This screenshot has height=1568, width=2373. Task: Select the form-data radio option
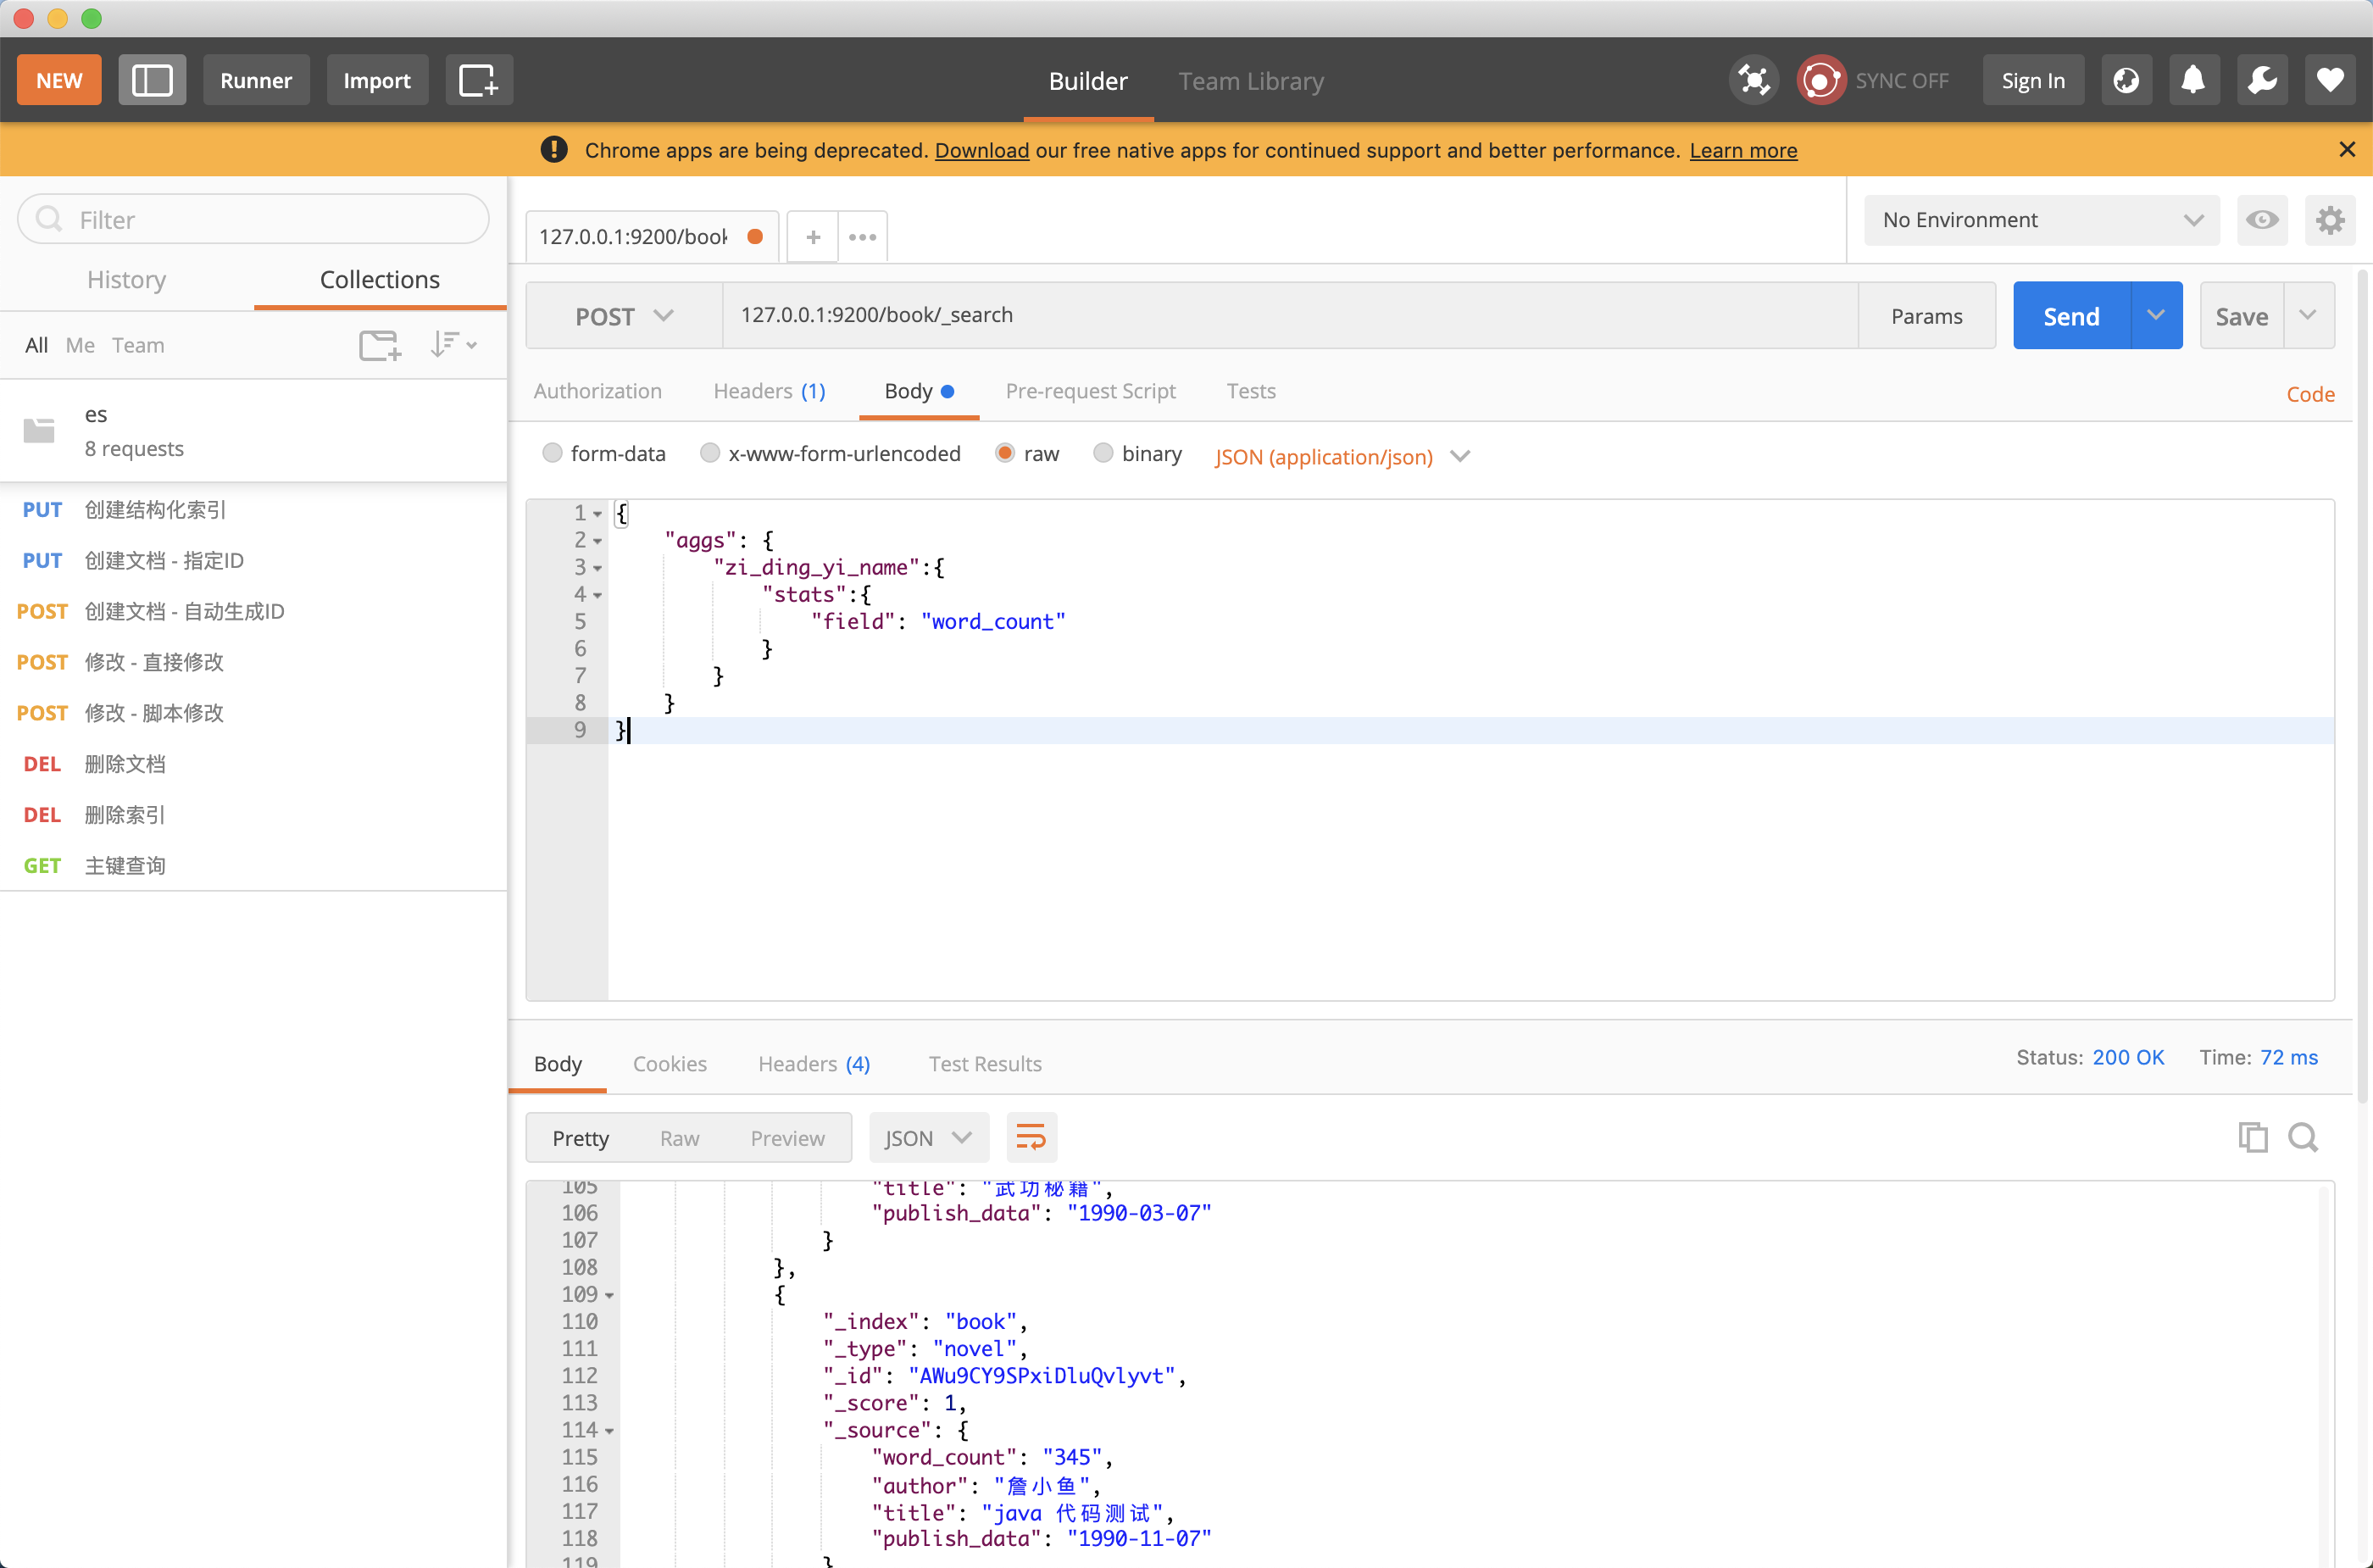(x=552, y=453)
